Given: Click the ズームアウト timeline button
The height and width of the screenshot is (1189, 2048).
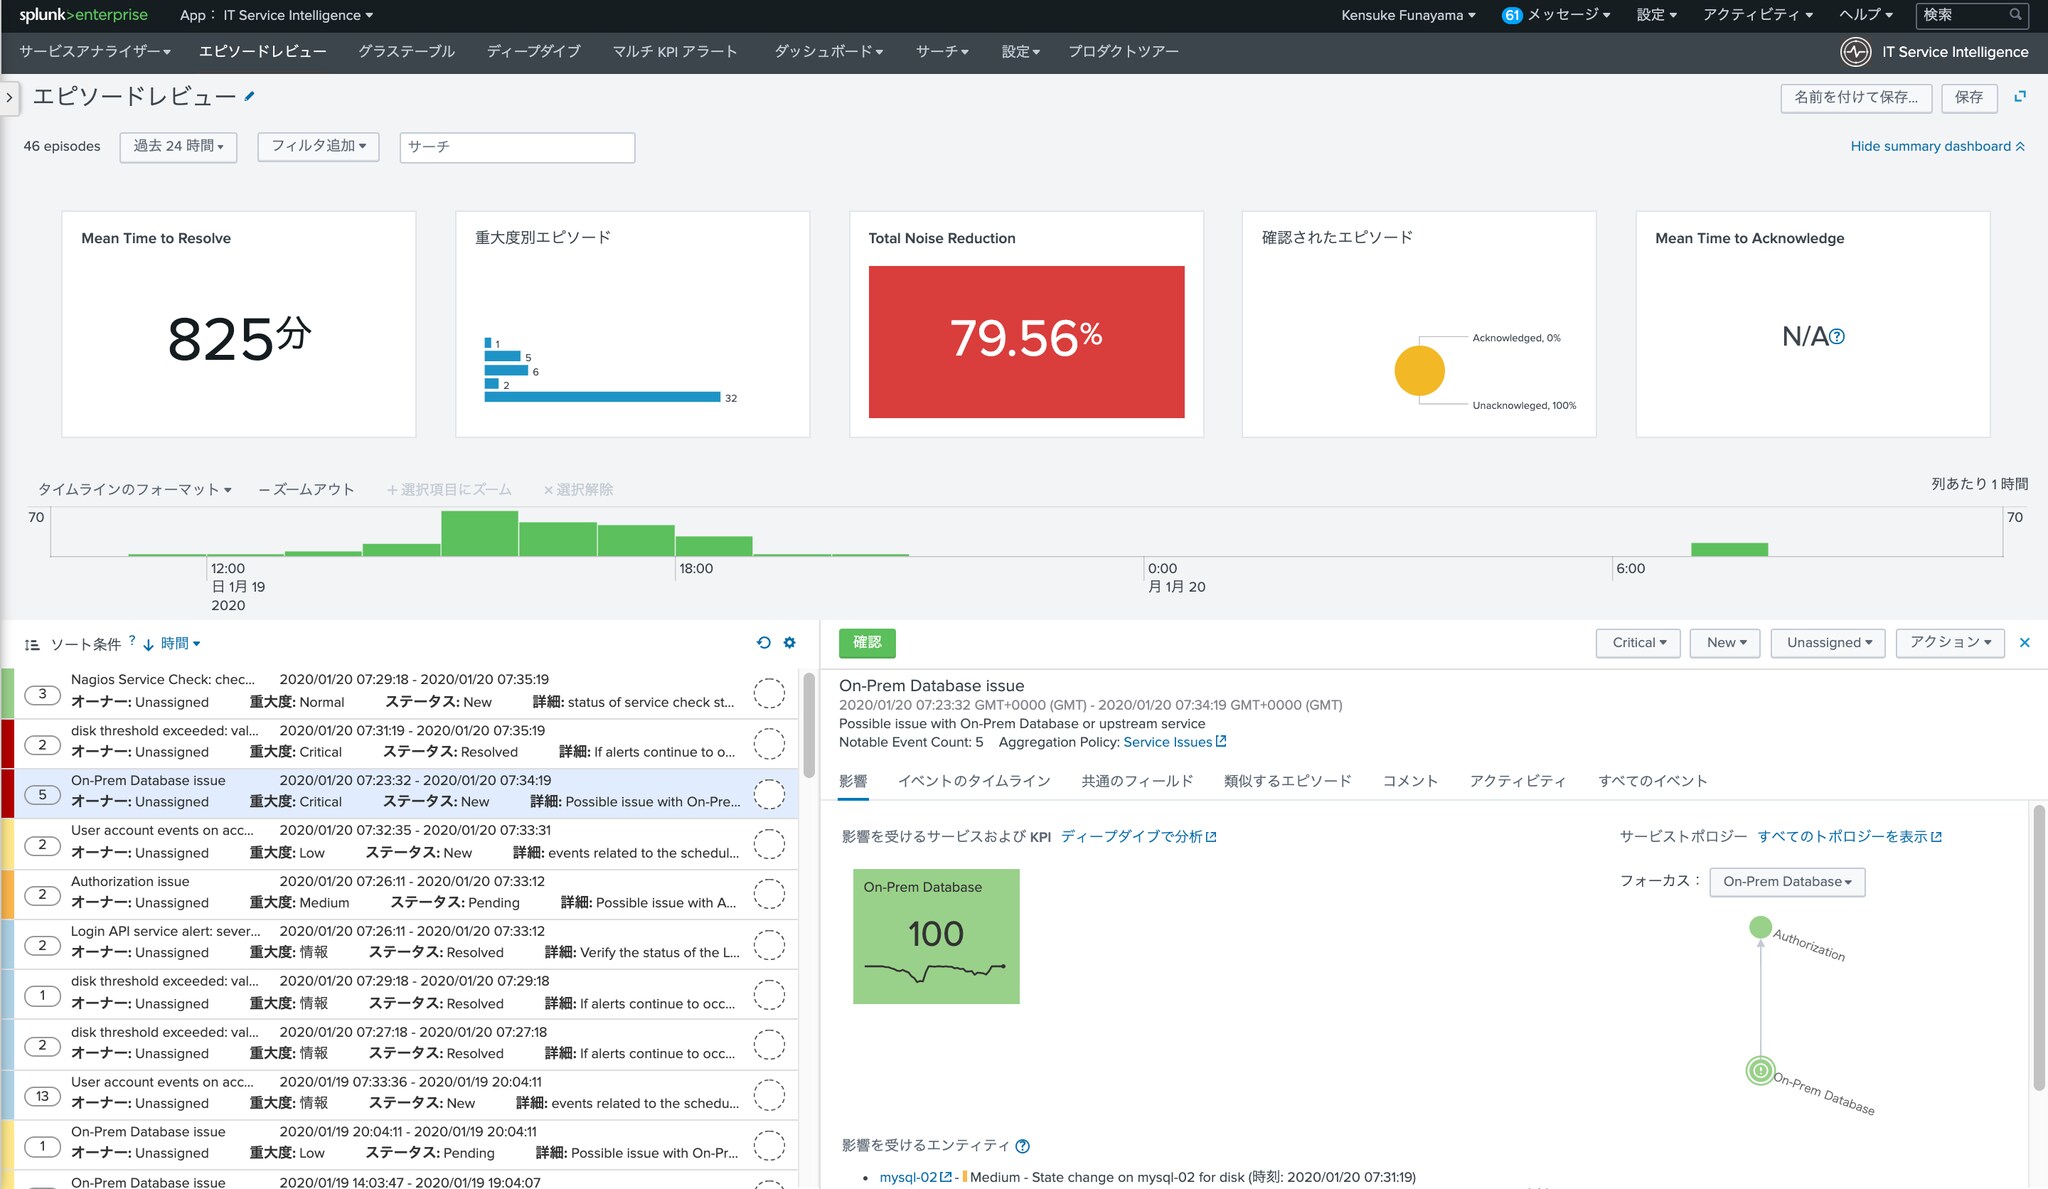Looking at the screenshot, I should click(x=306, y=489).
